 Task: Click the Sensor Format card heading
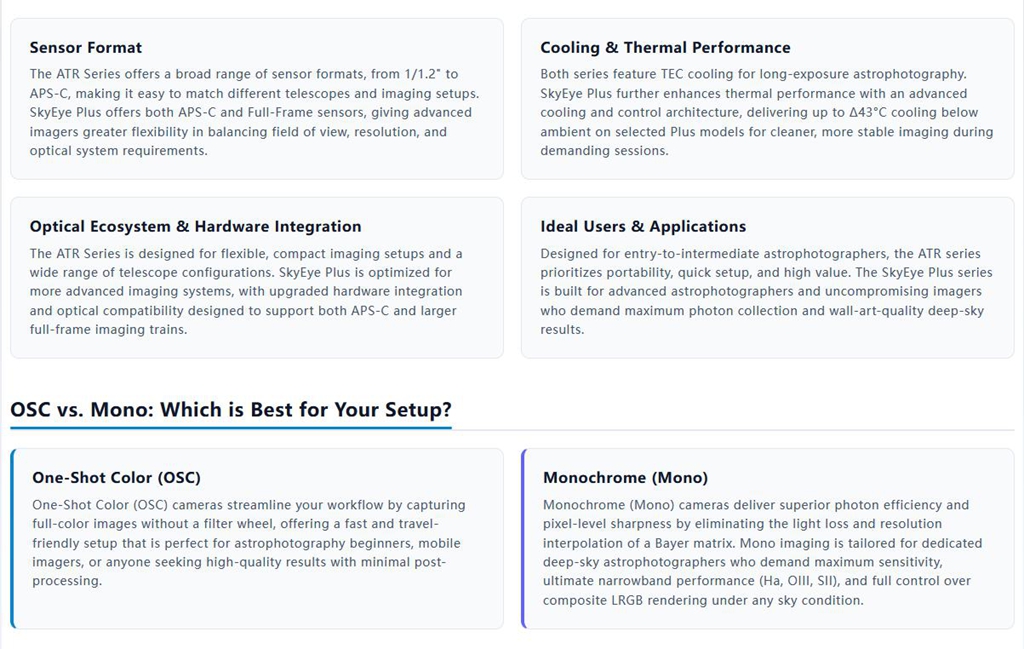point(86,48)
